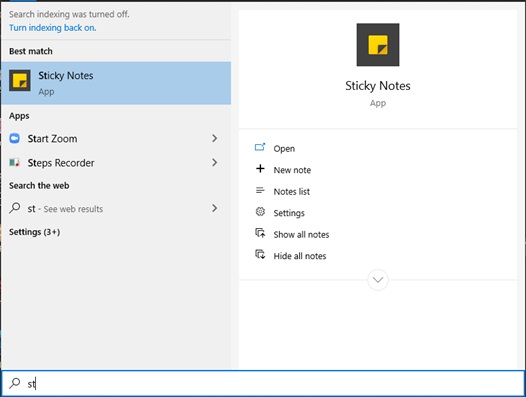Screen dimensions: 526x397
Task: Open Steps Recorder app result
Action: point(116,163)
